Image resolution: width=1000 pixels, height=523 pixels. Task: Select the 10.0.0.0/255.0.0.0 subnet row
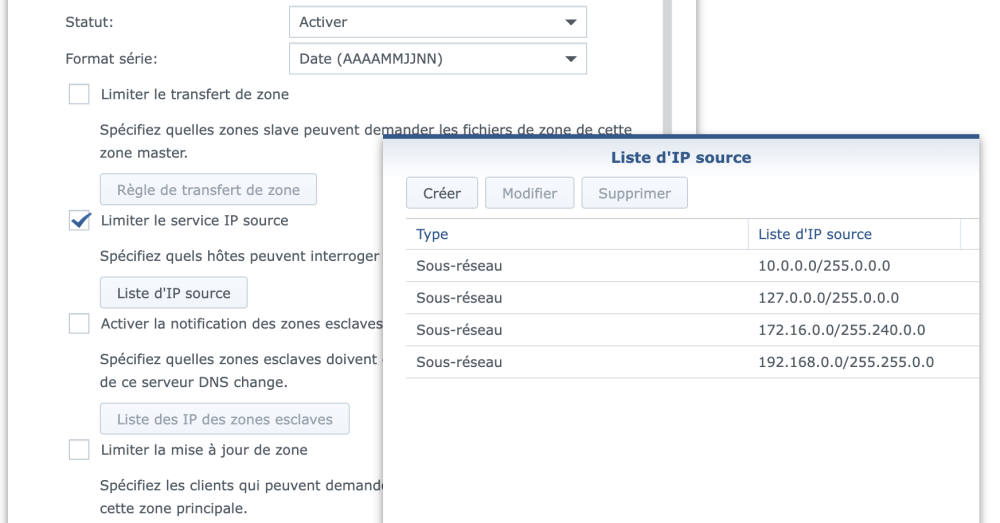(690, 266)
